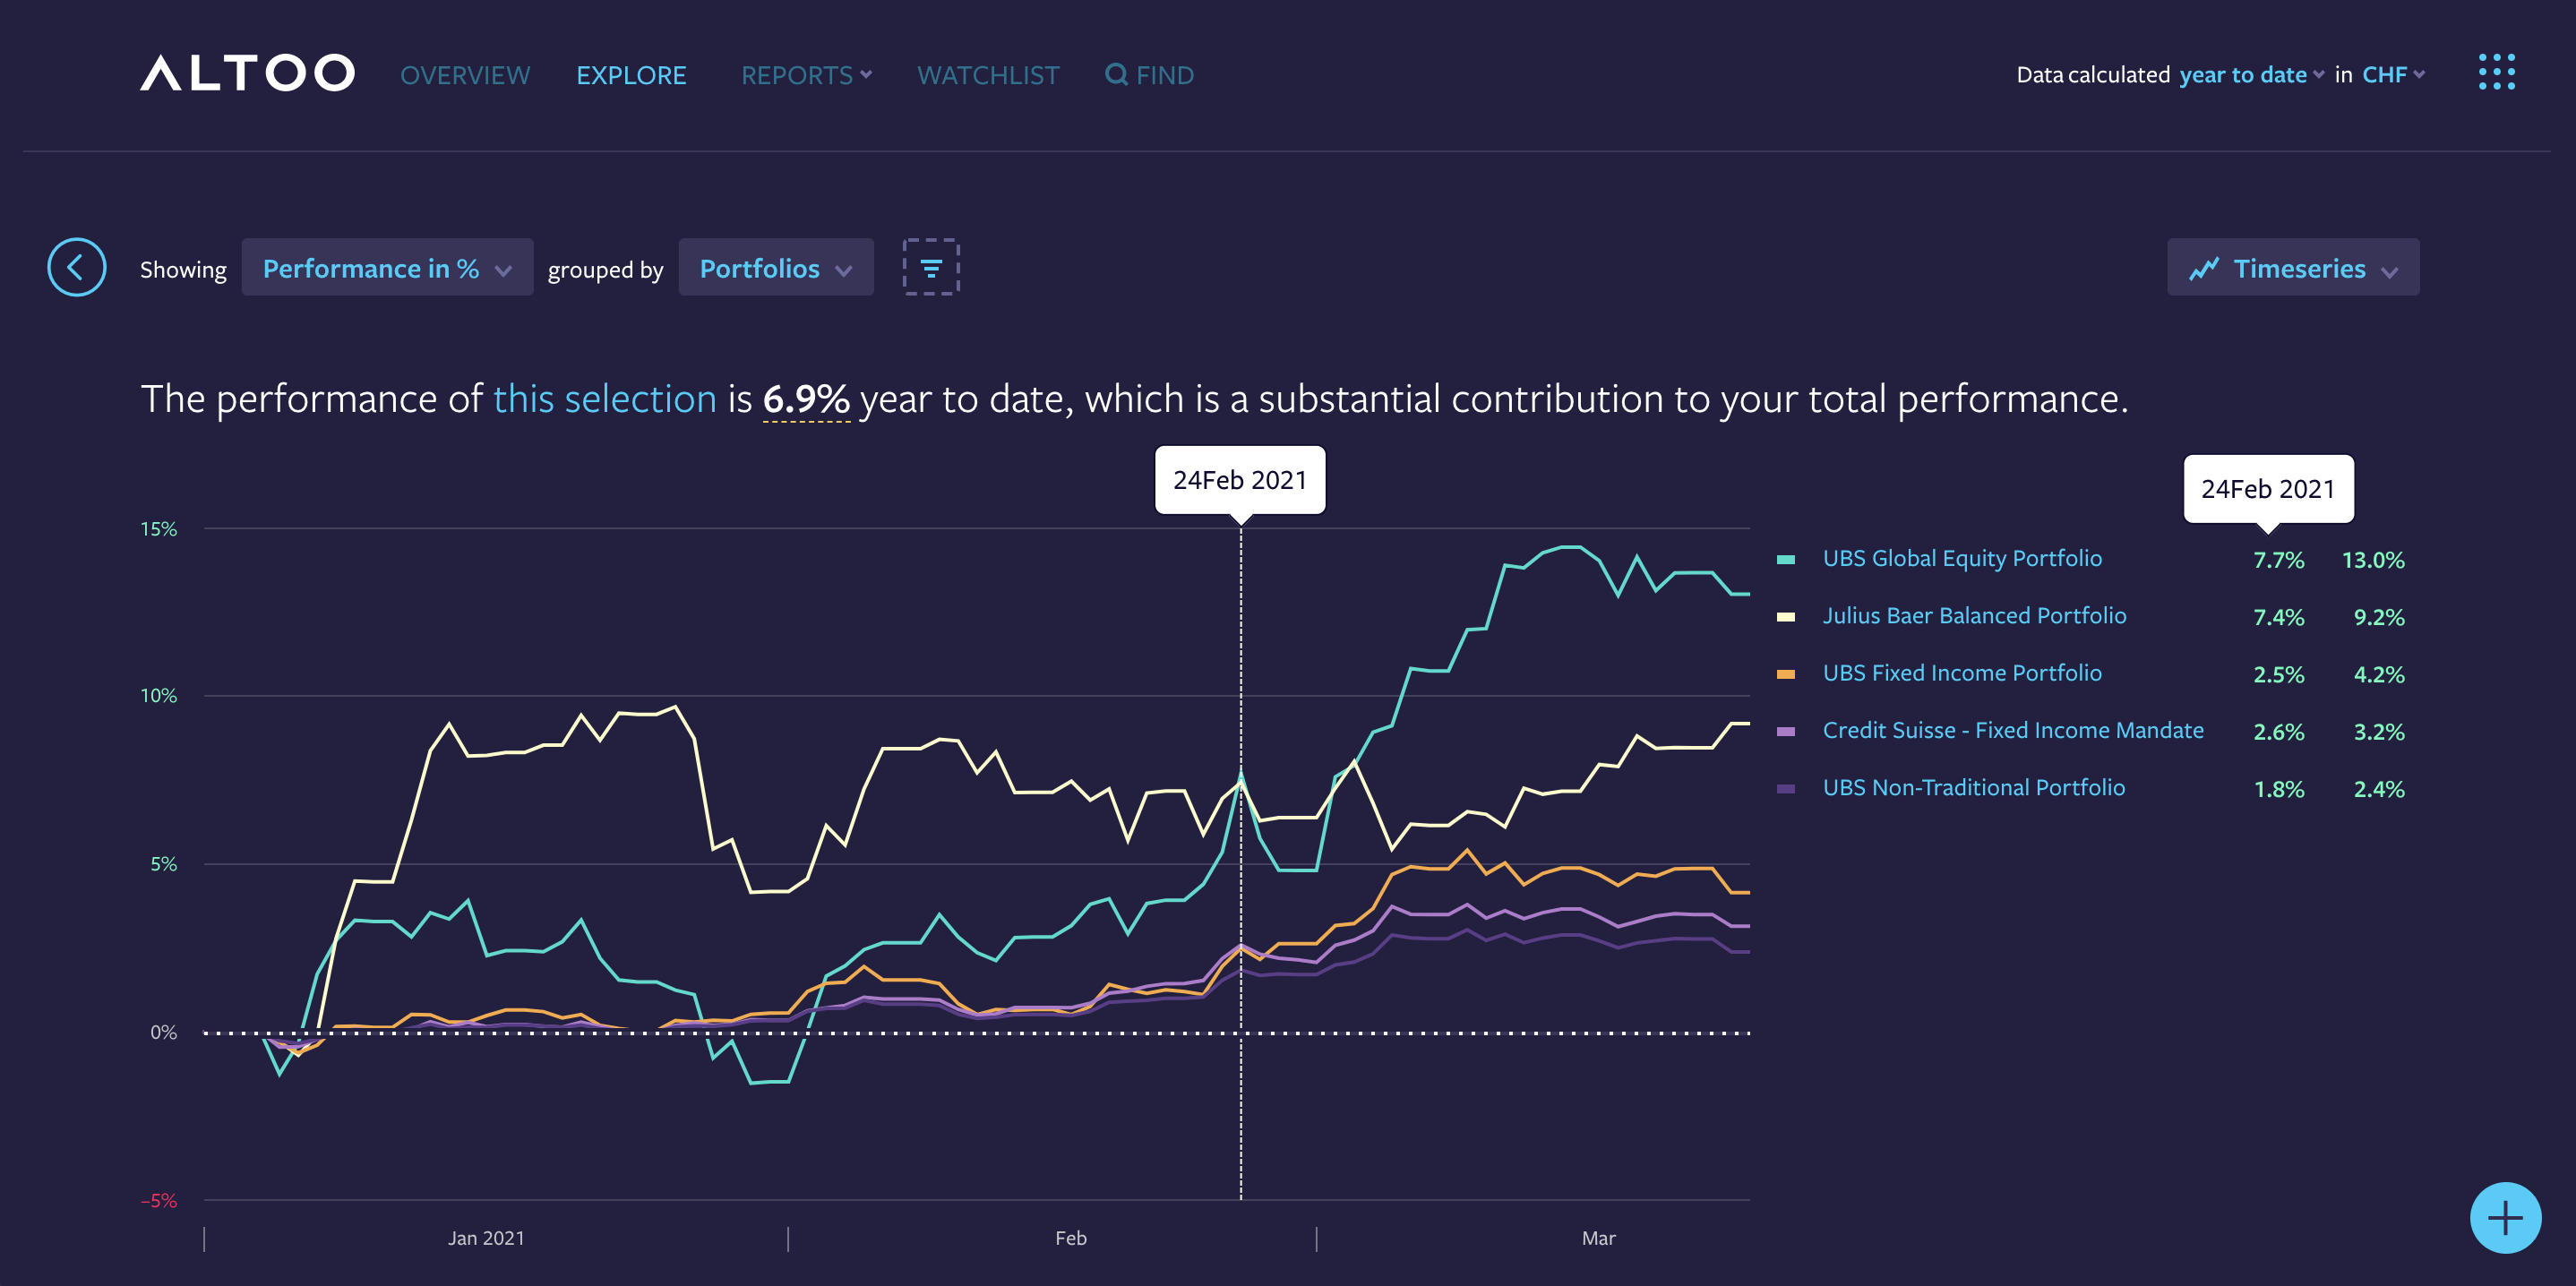
Task: Change the year to date period dropdown
Action: pos(2243,74)
